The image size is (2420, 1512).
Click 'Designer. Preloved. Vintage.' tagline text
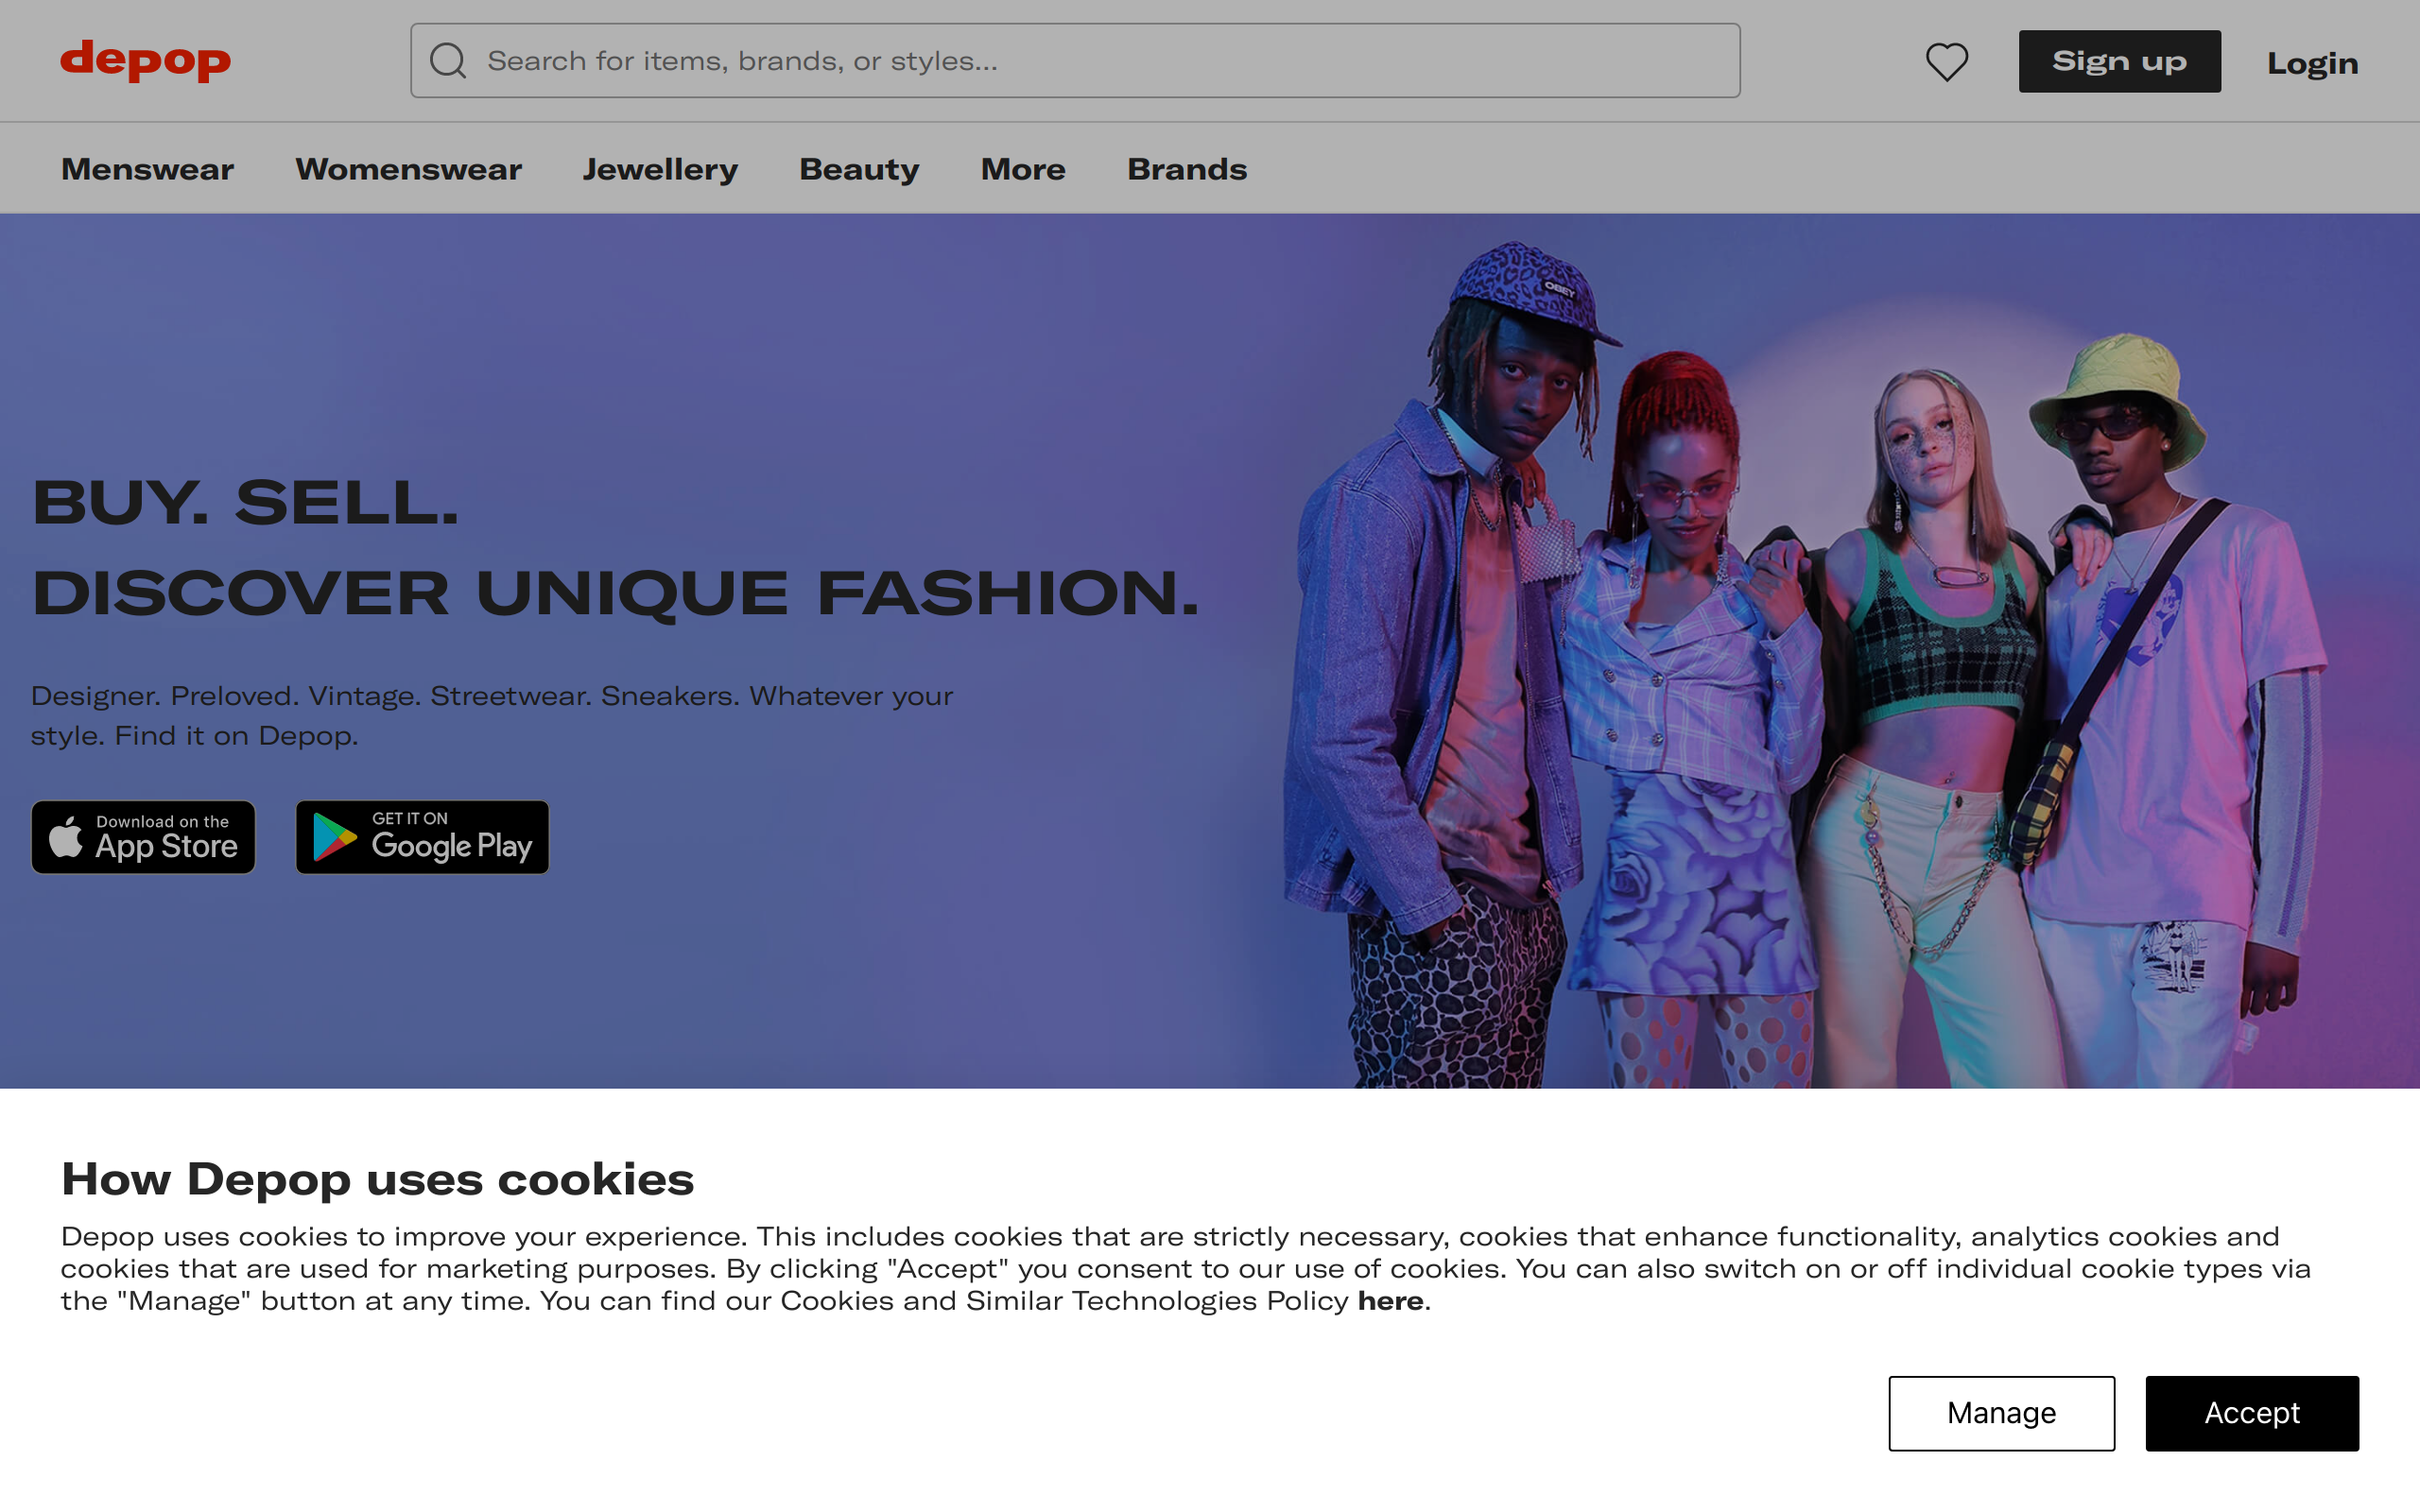pyautogui.click(x=492, y=715)
